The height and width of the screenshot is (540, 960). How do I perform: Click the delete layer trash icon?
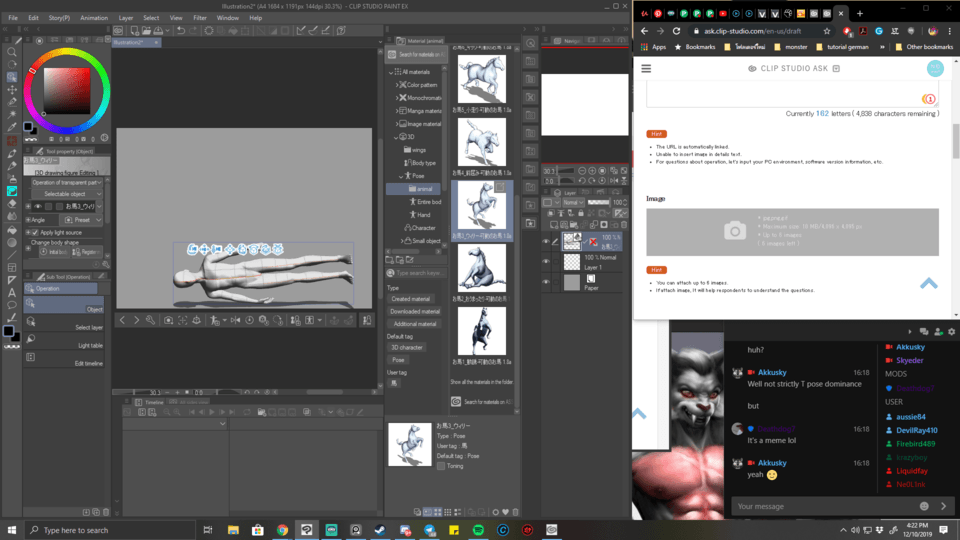pos(624,225)
